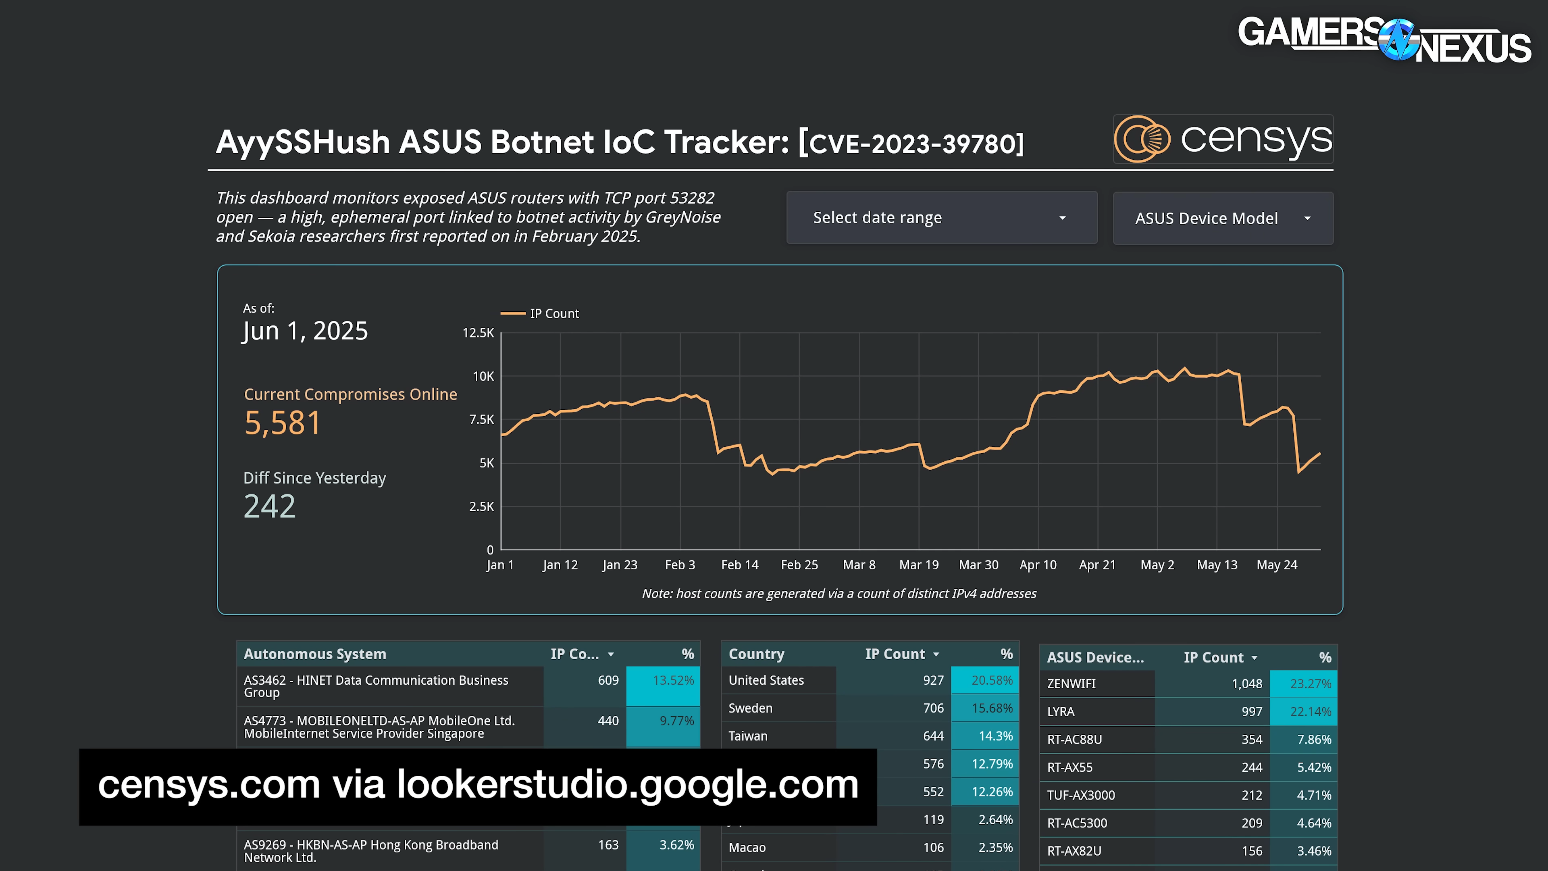
Task: Click the 20.58% cell for United States
Action: (985, 680)
